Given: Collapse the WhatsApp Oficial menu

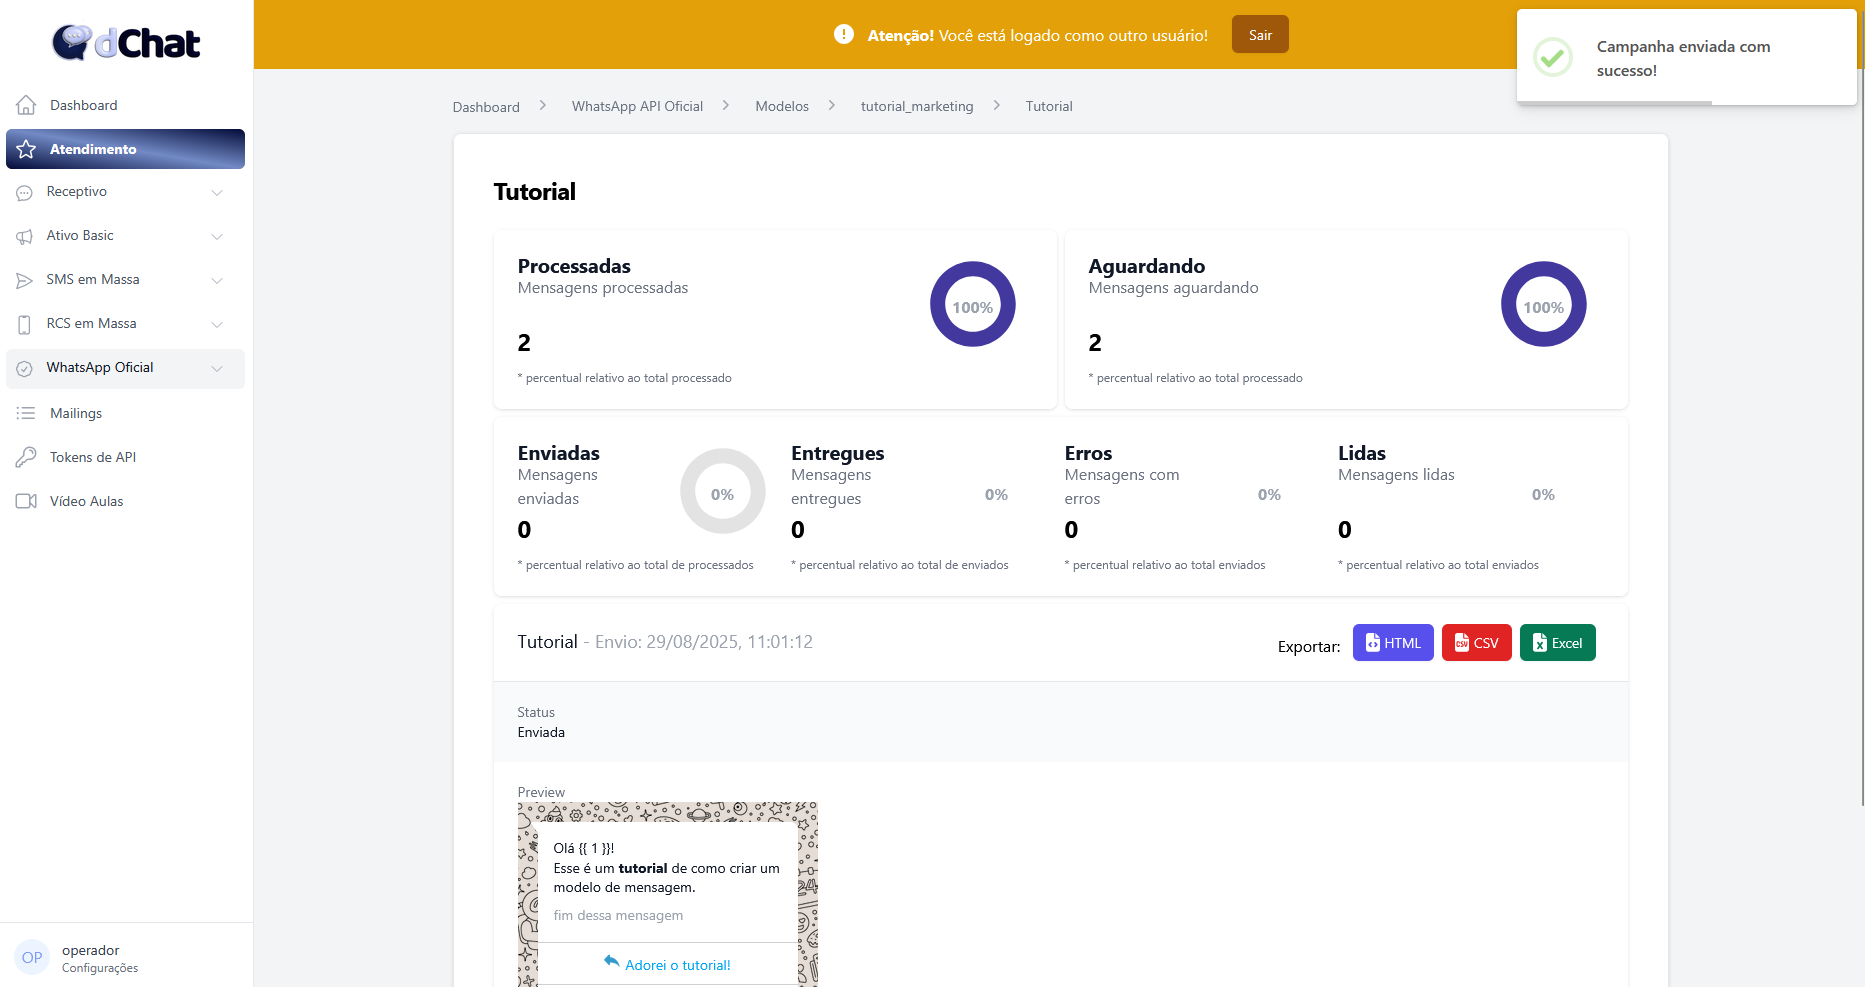Looking at the screenshot, I should click(x=217, y=368).
